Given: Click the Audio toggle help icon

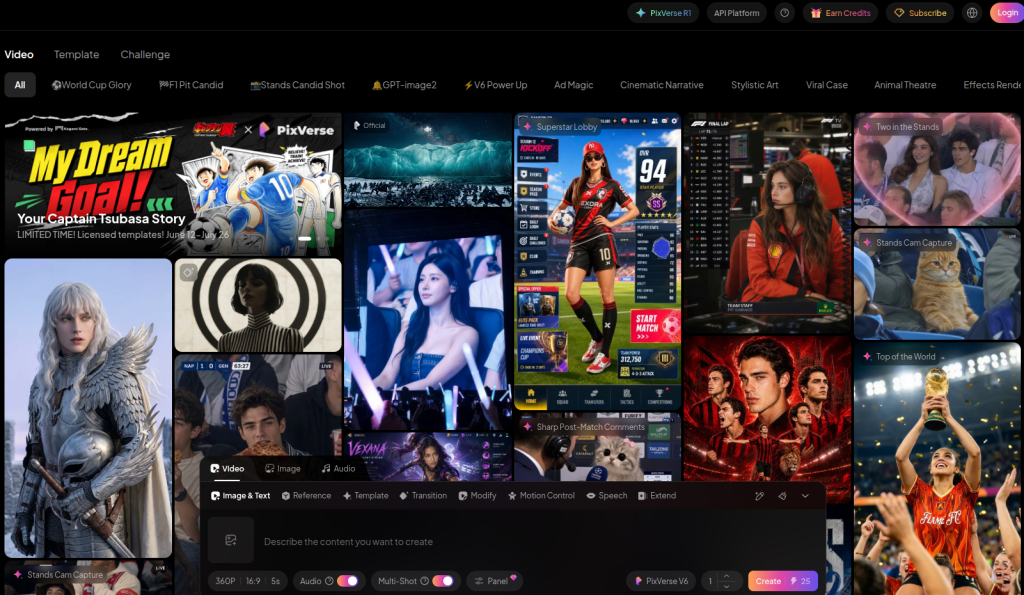Looking at the screenshot, I should click(x=329, y=581).
